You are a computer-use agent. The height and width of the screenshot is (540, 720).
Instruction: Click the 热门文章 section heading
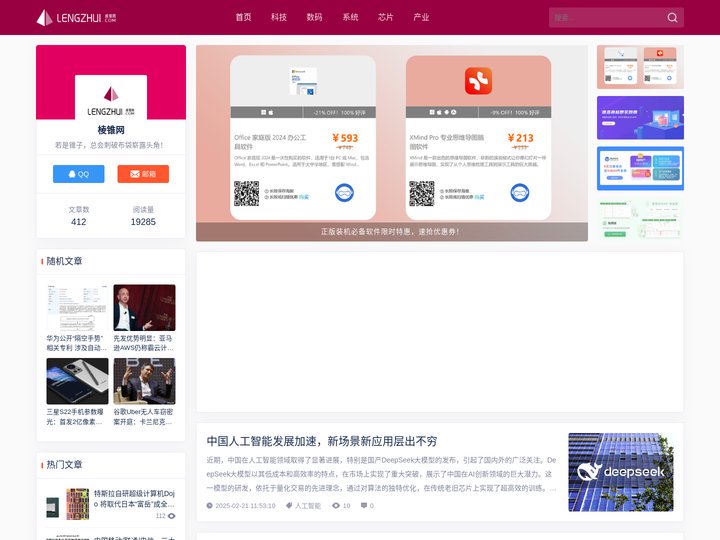pyautogui.click(x=64, y=465)
